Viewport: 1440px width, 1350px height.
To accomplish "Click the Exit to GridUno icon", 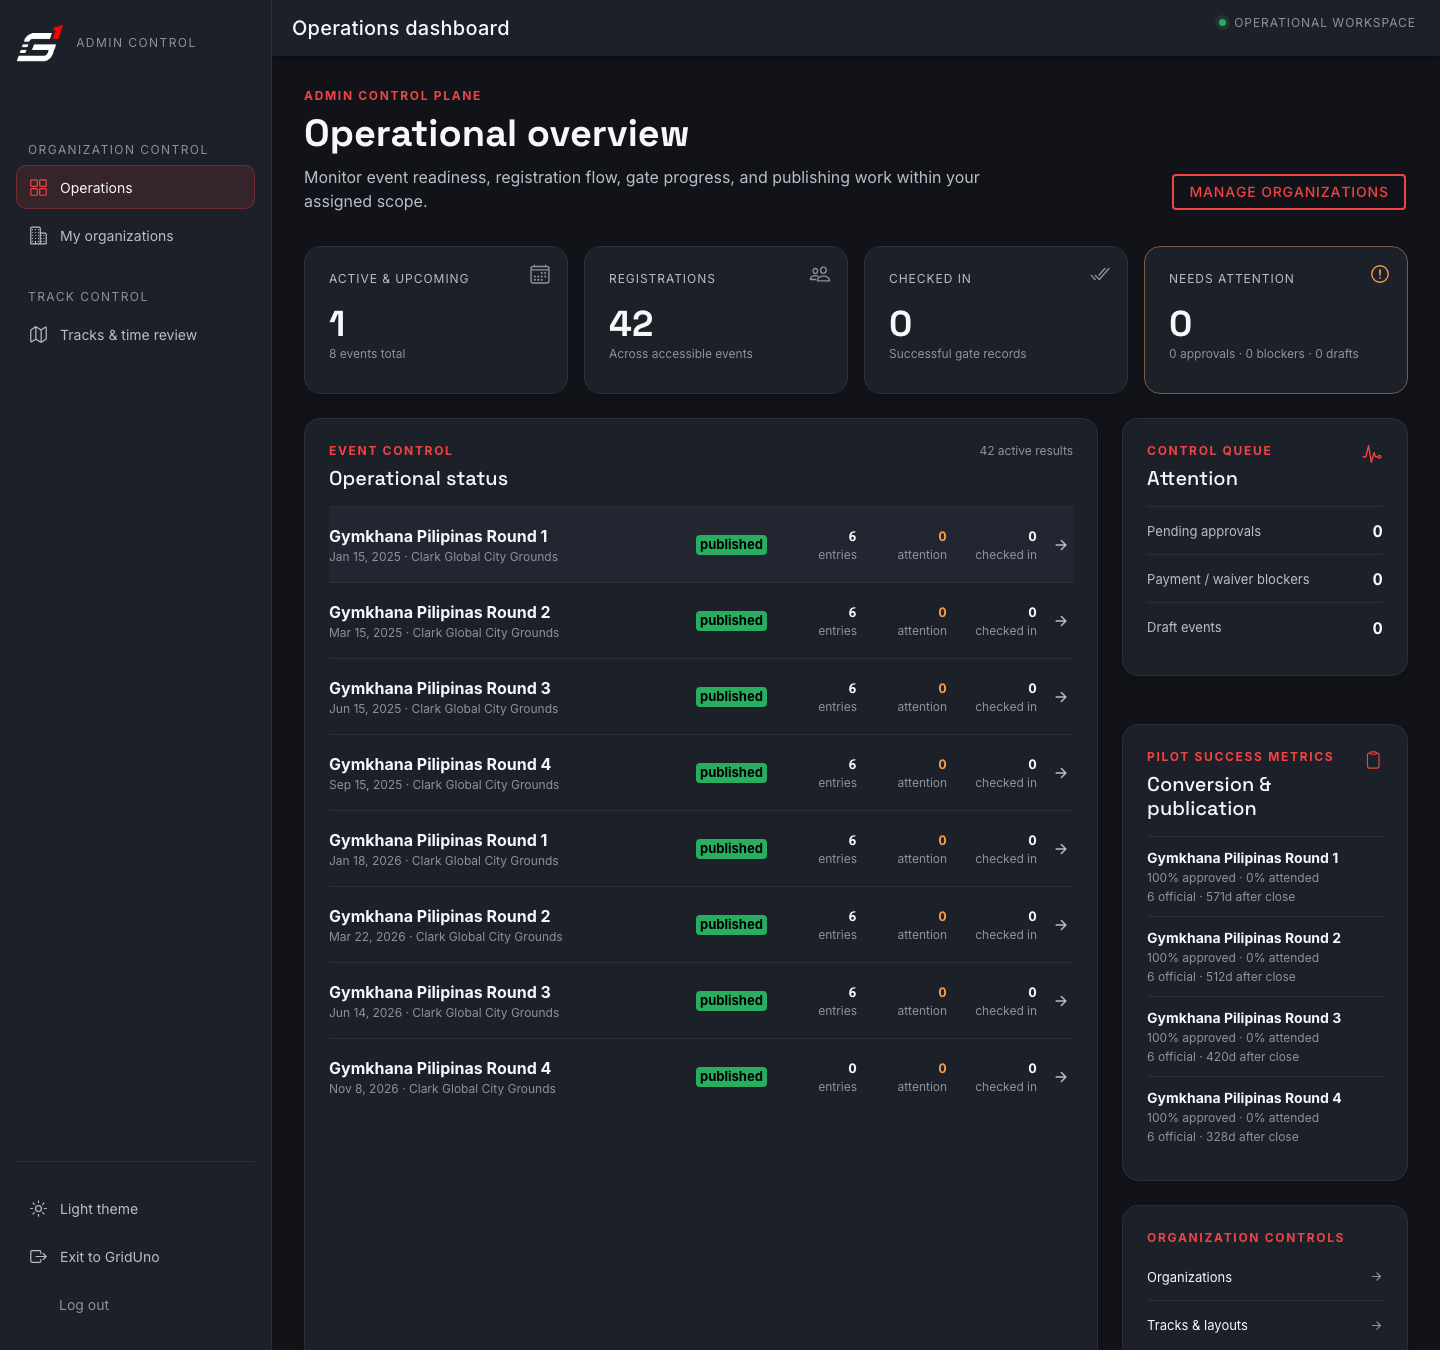I will point(39,1257).
